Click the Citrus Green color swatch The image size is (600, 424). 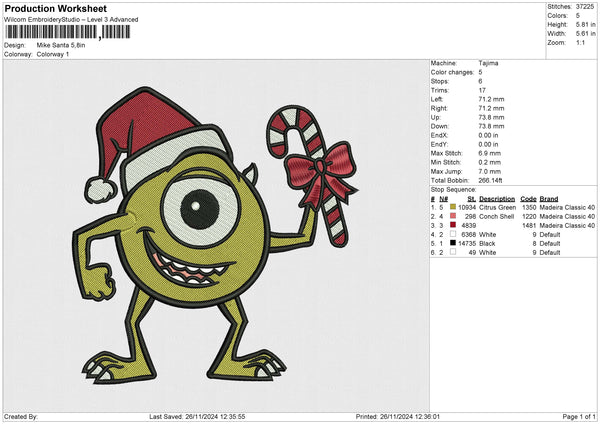(x=453, y=207)
